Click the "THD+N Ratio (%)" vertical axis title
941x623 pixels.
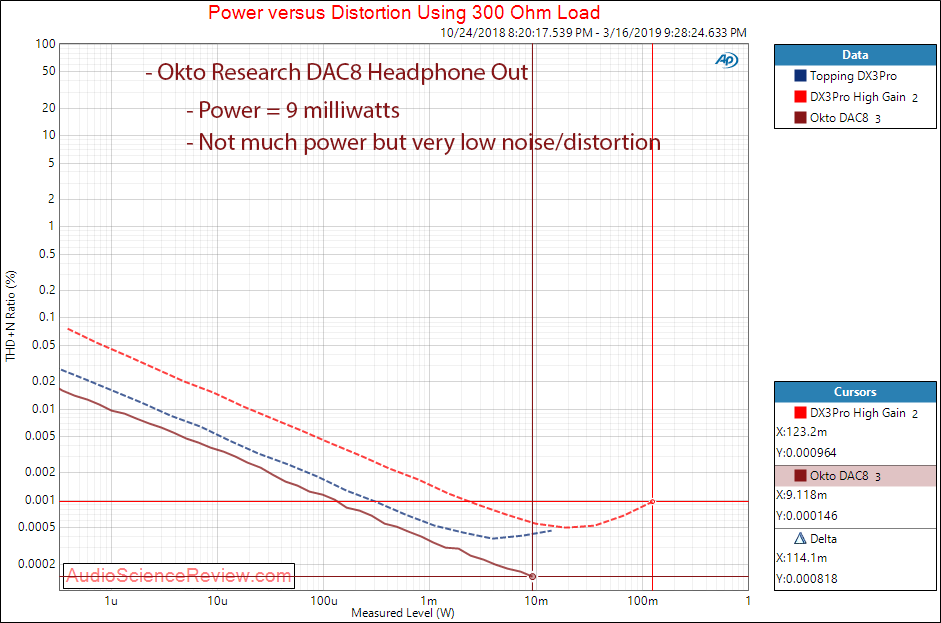click(x=11, y=316)
